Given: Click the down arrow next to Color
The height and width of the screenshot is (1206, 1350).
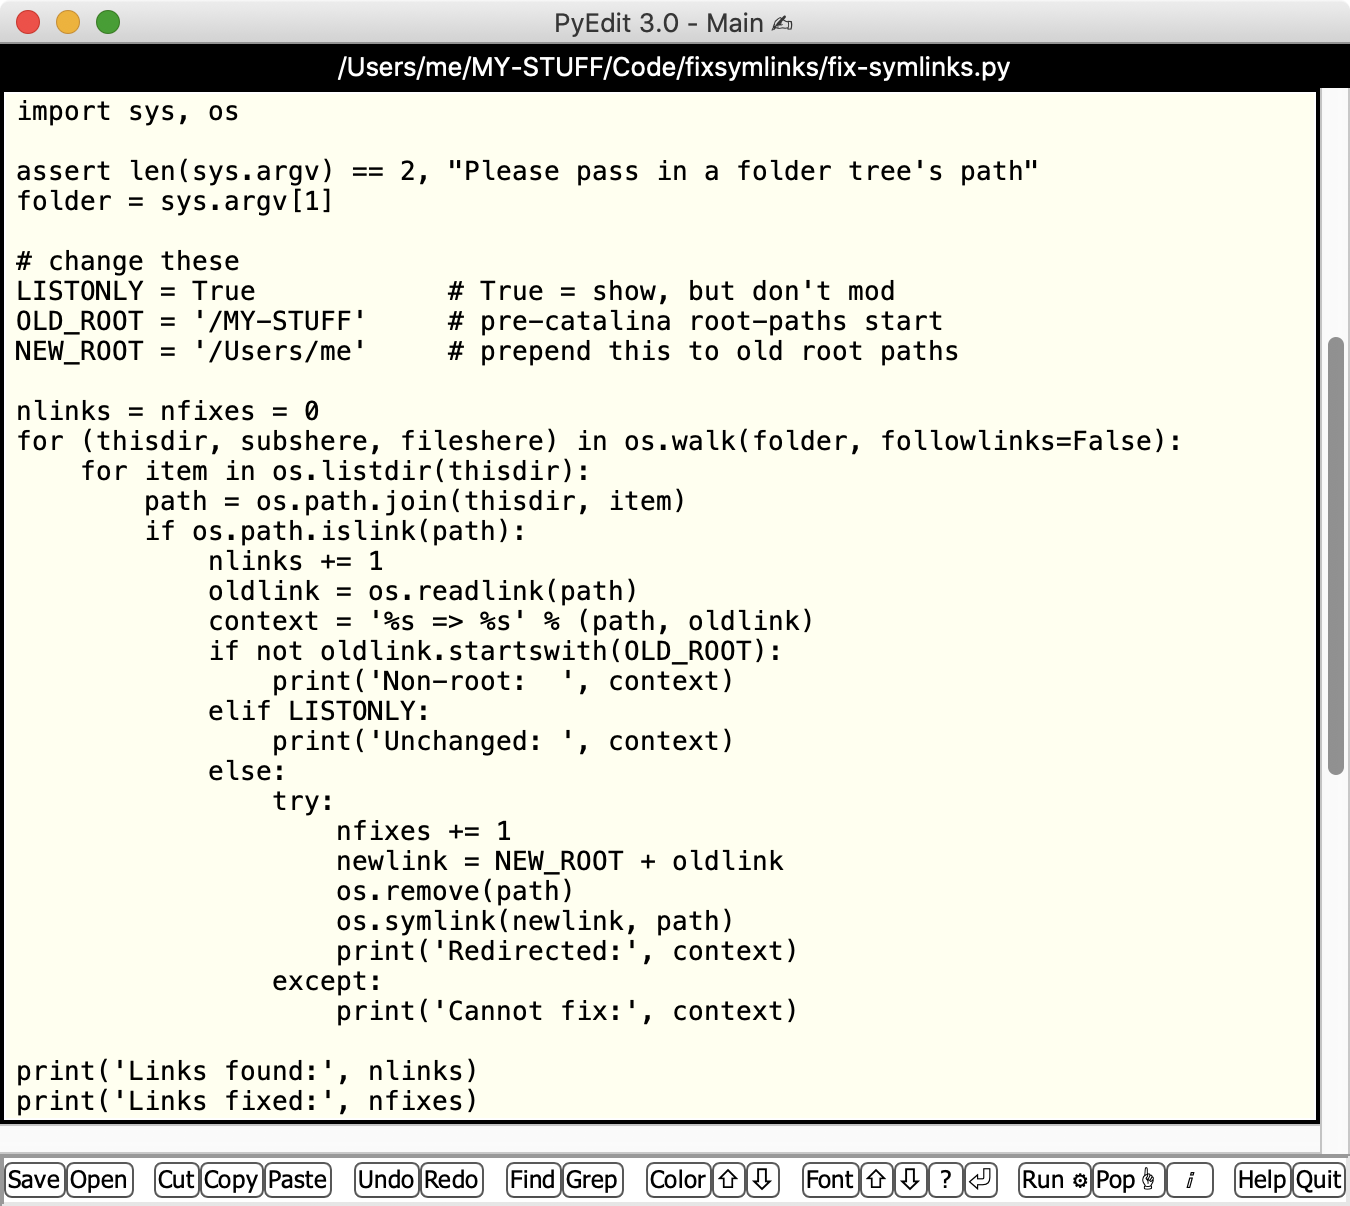Looking at the screenshot, I should [x=762, y=1180].
